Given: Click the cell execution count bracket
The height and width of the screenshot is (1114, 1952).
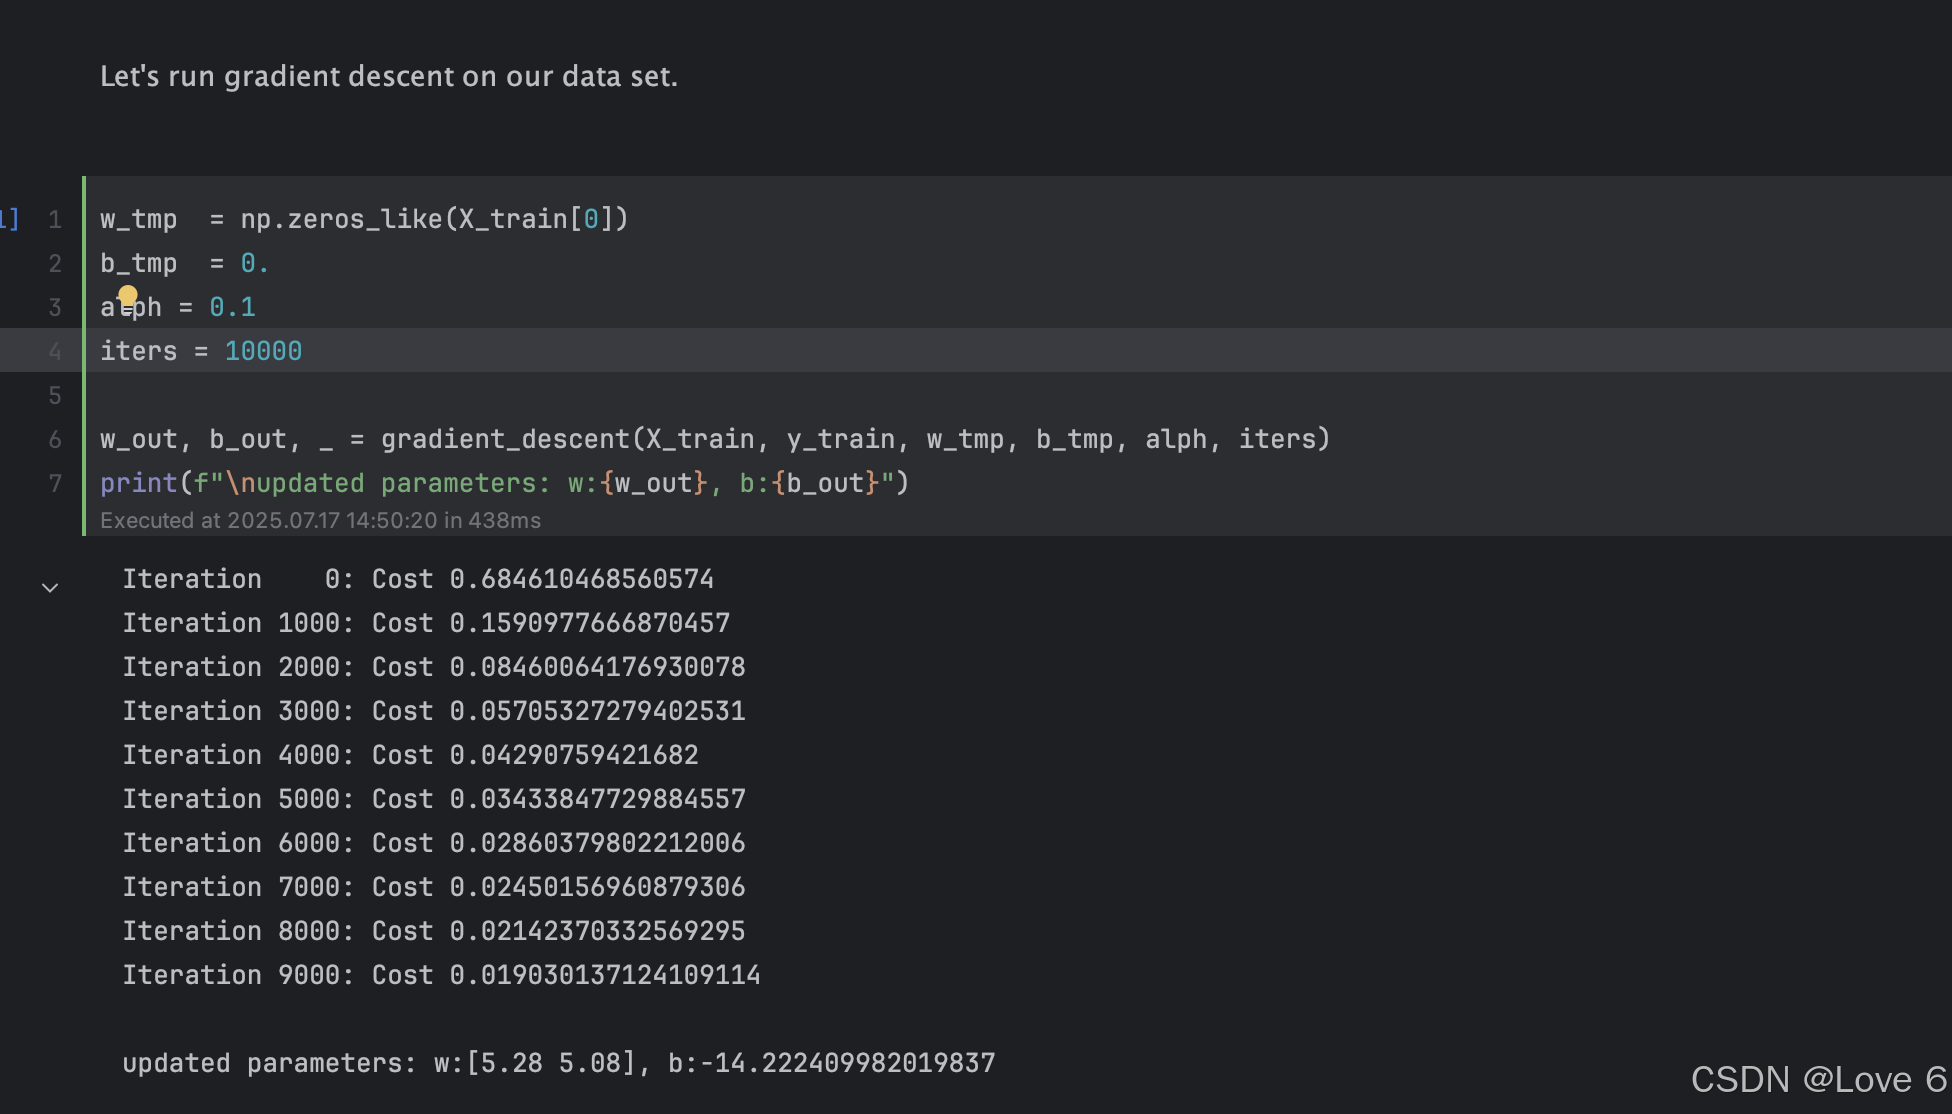Looking at the screenshot, I should 10,219.
